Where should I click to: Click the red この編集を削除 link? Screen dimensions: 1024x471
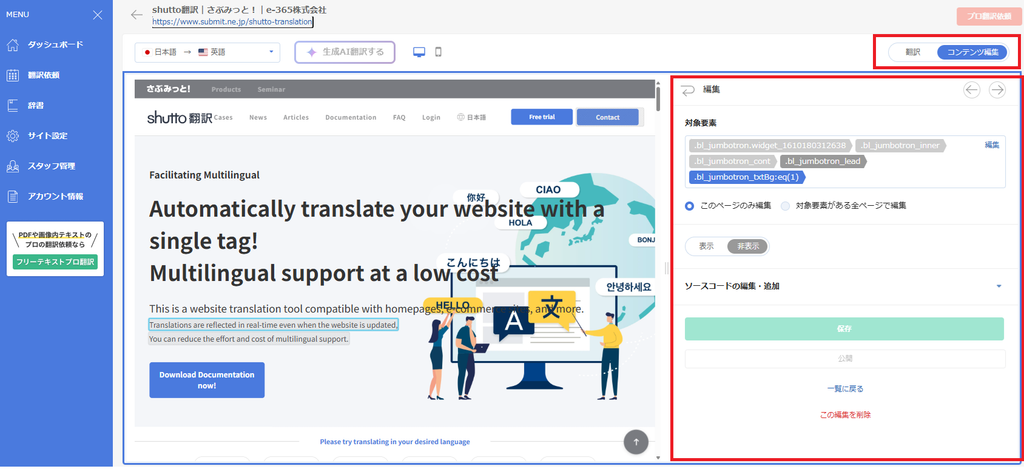click(x=845, y=415)
